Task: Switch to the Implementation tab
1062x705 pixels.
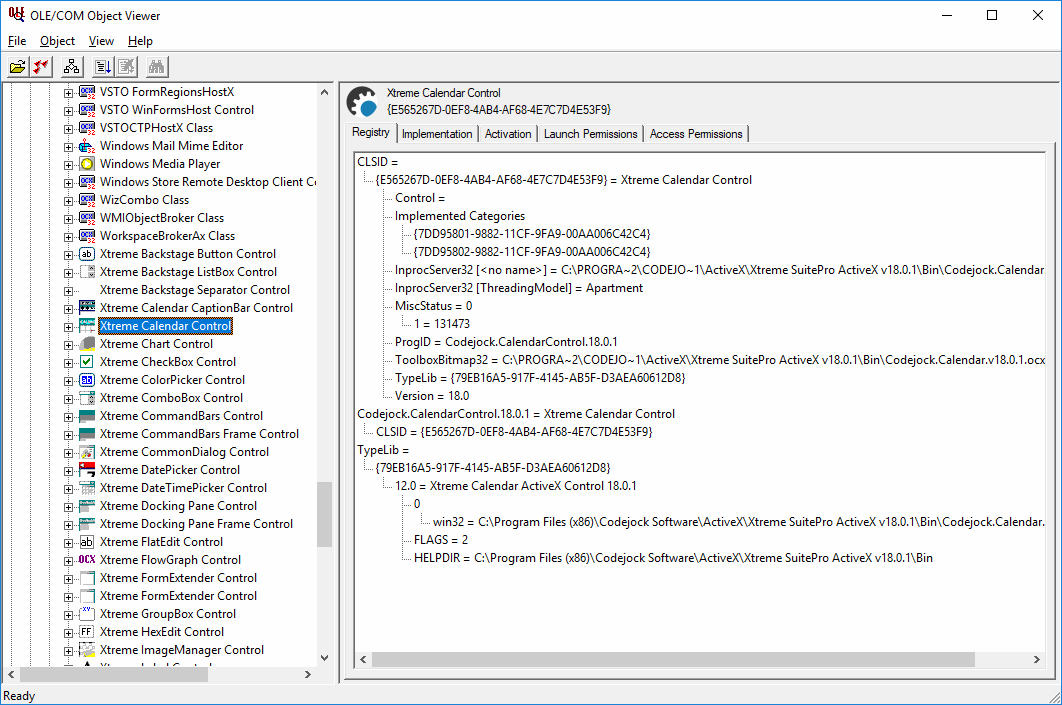Action: coord(438,134)
